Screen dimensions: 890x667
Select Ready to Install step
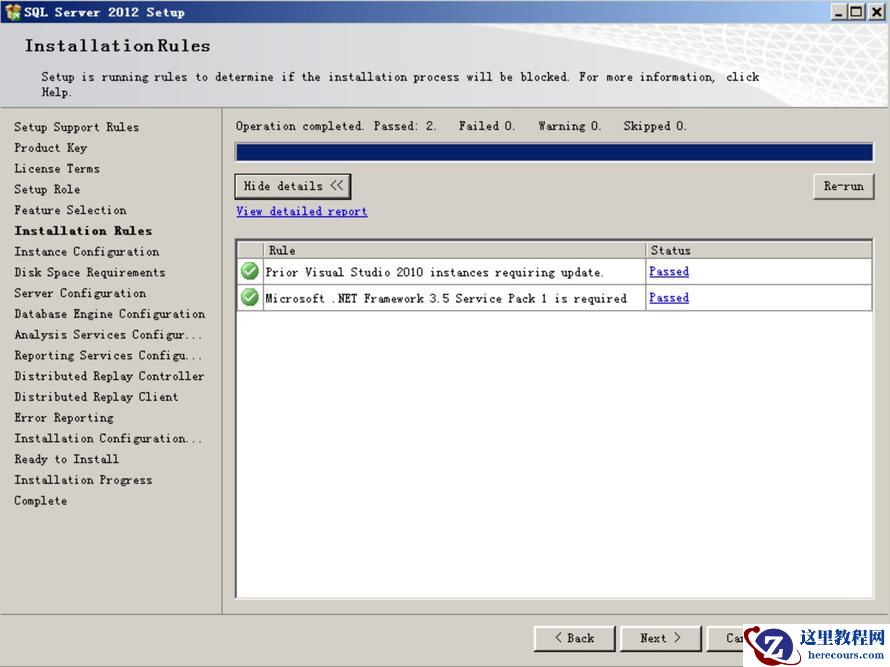point(66,459)
